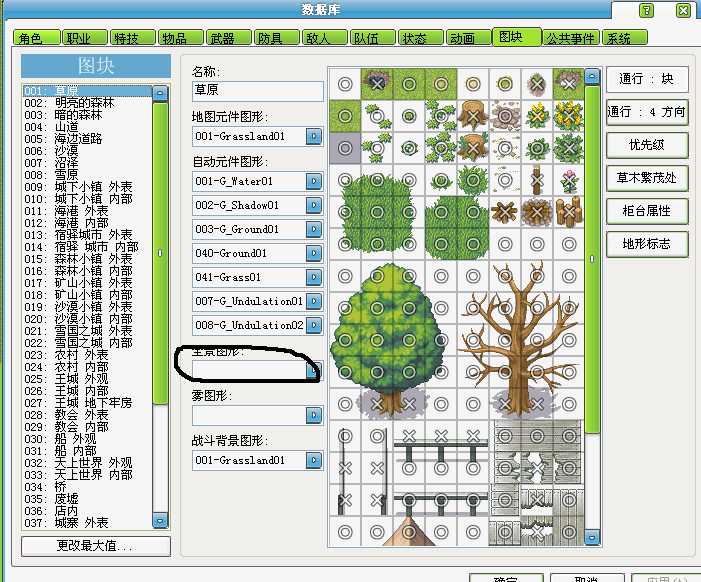
Task: Toggle passability on the upright wooden post tile
Action: click(537, 180)
